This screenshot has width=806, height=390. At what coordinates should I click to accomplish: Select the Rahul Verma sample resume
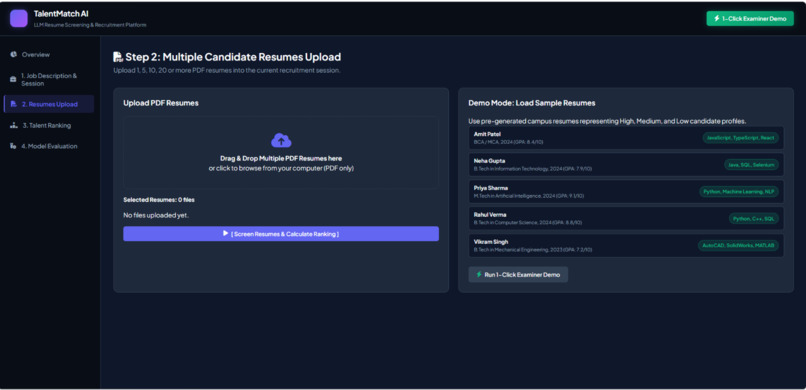point(626,218)
